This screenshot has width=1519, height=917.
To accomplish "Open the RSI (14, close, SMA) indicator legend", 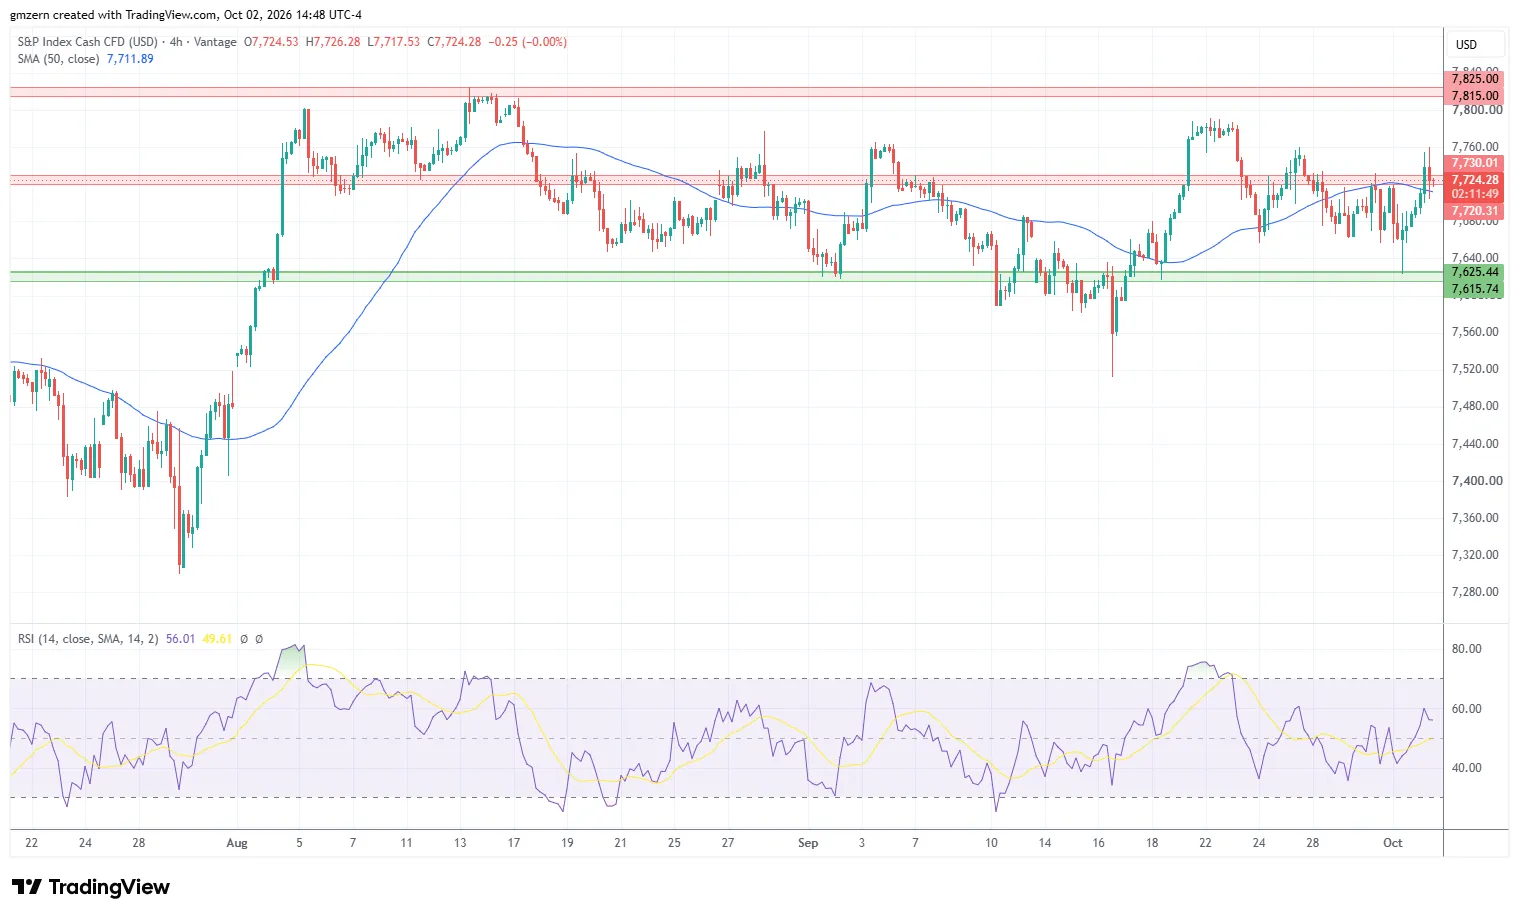I will tap(88, 639).
